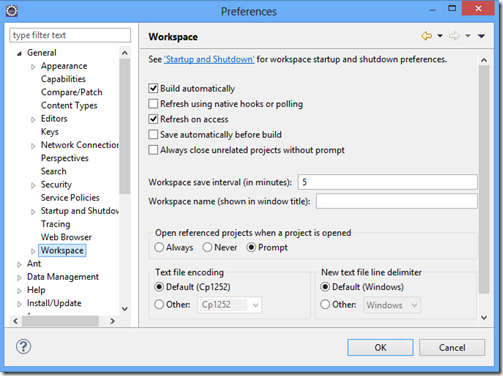
Task: Click the back navigation arrow icon
Action: [x=427, y=36]
